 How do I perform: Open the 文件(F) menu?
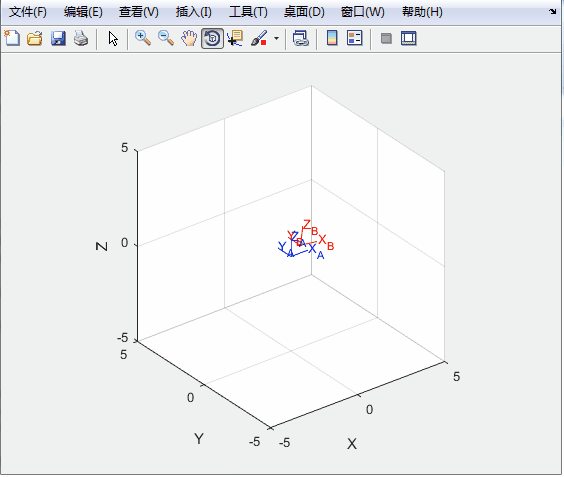coord(27,12)
